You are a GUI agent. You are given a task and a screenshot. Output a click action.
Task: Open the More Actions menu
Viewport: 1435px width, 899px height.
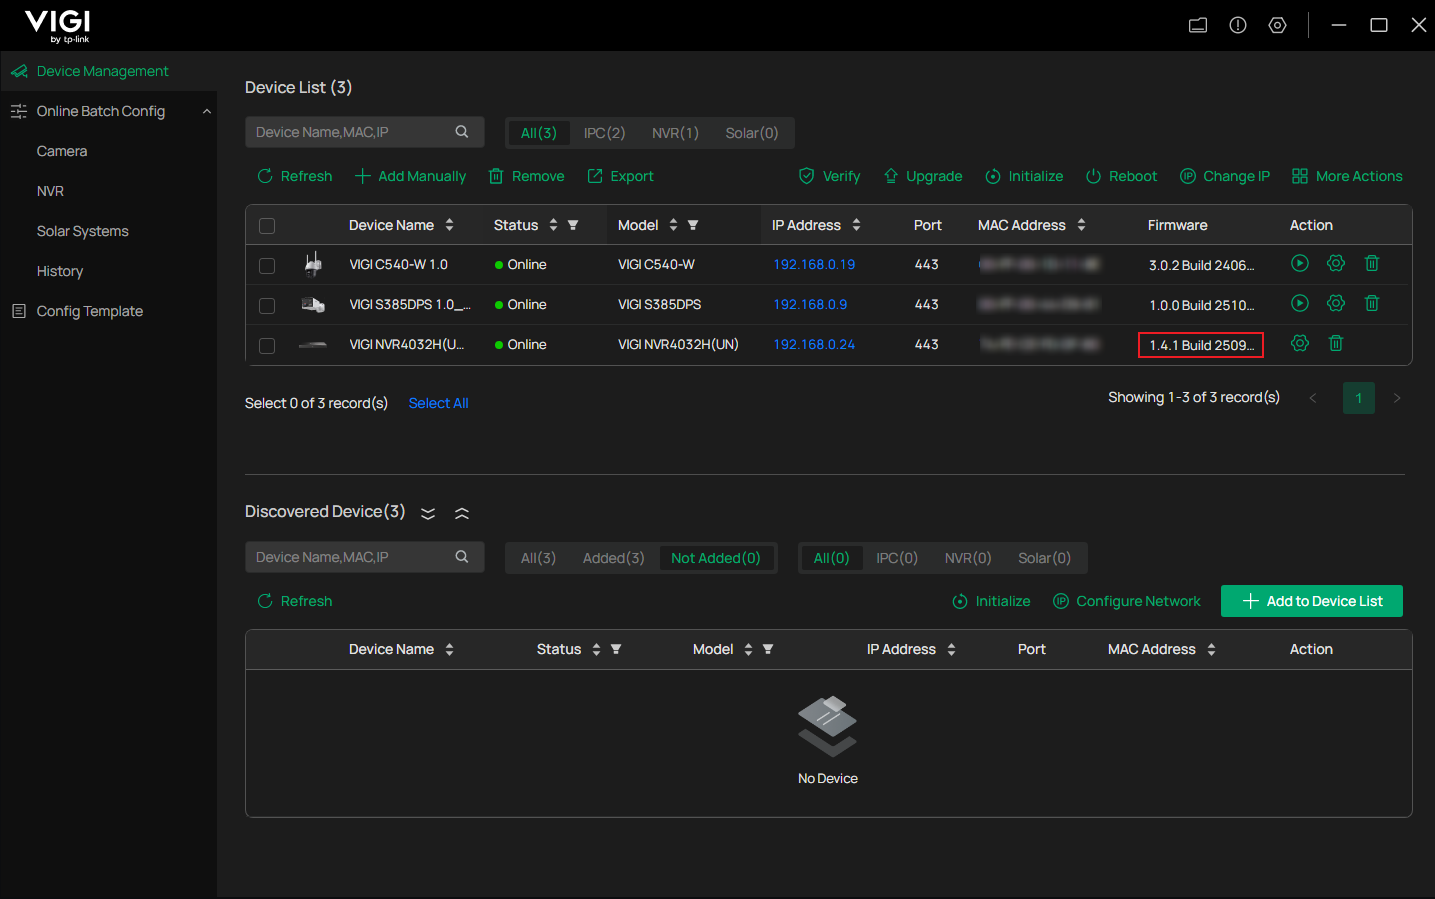pyautogui.click(x=1347, y=176)
